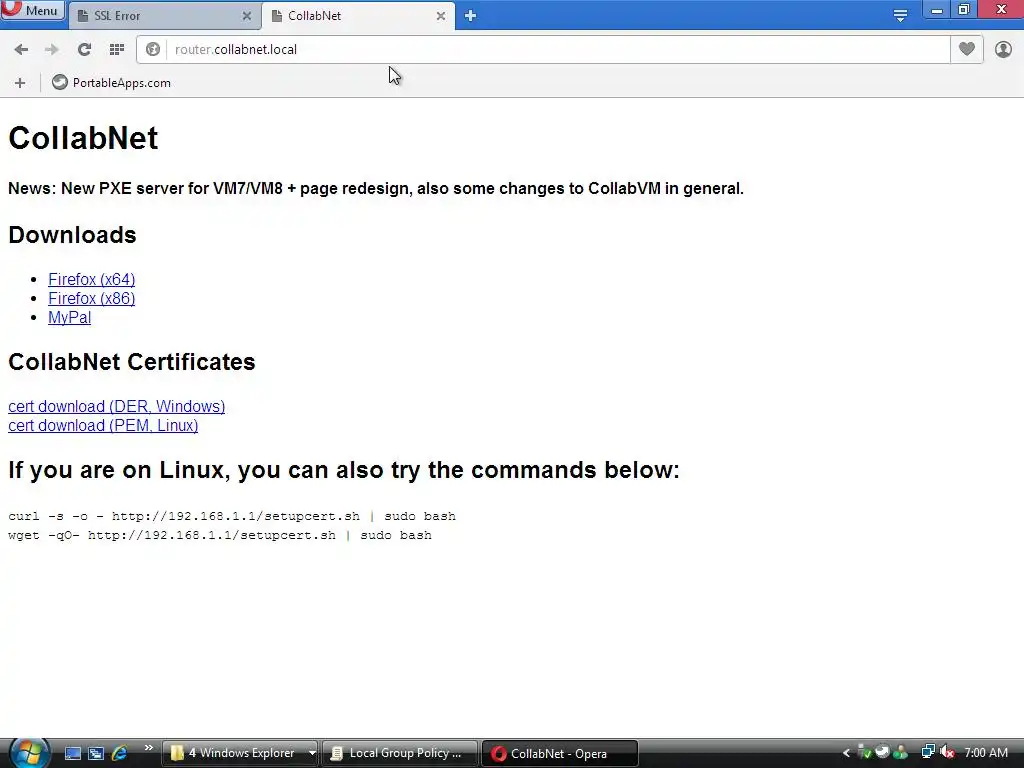1024x768 pixels.
Task: Bookmark page with heart icon
Action: point(967,50)
